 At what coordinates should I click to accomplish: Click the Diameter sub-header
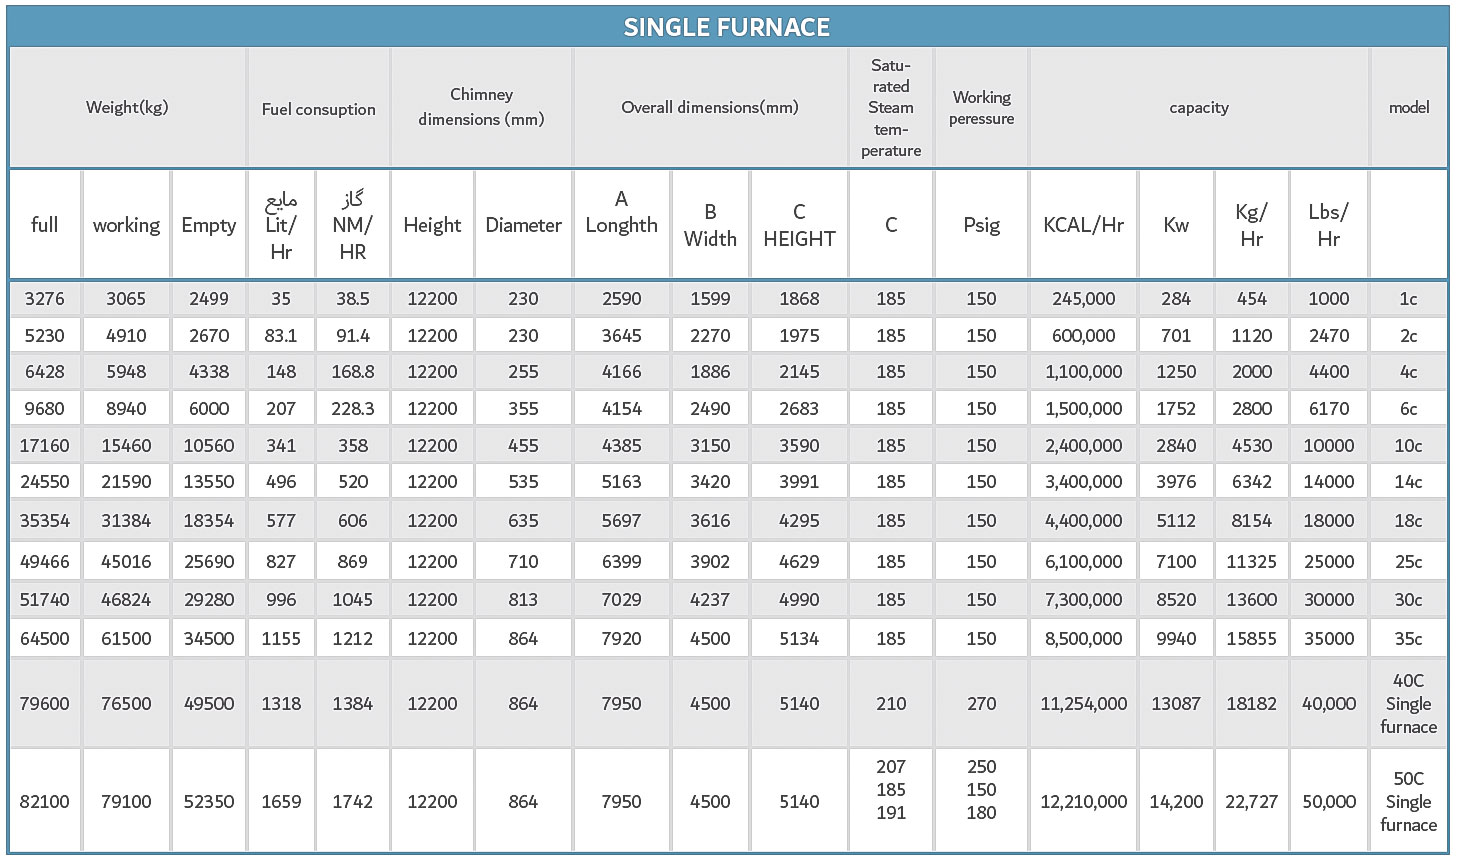point(523,225)
